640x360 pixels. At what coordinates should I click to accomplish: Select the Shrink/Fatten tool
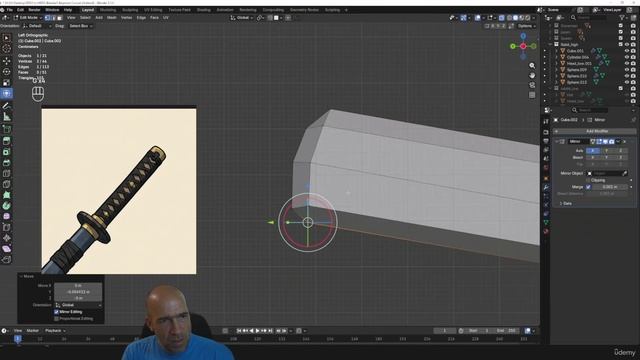pos(7,238)
